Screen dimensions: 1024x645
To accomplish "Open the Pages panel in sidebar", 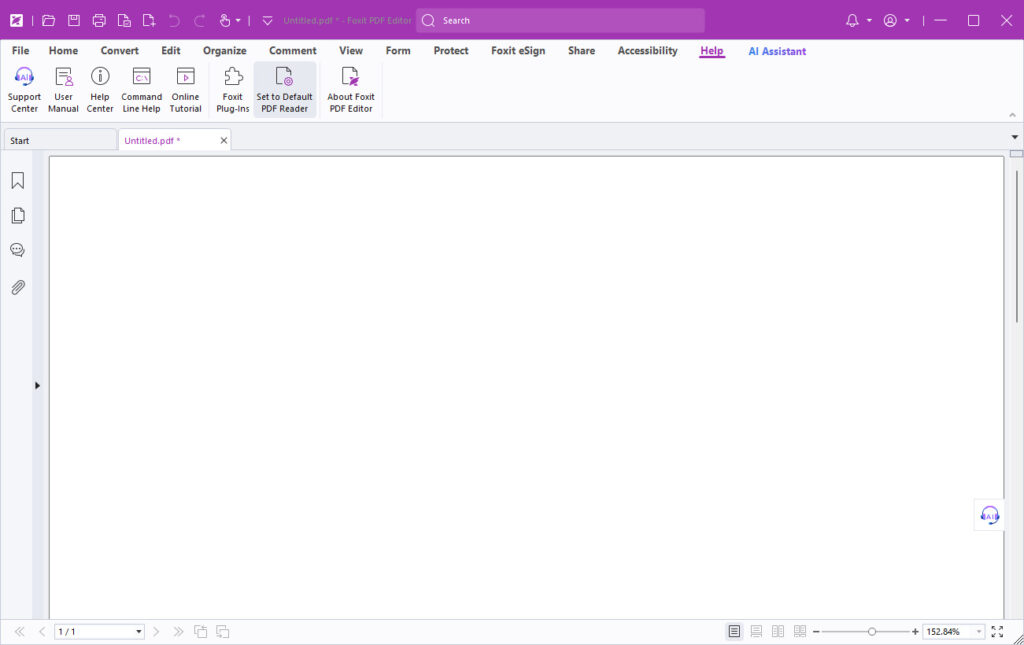I will [x=18, y=215].
